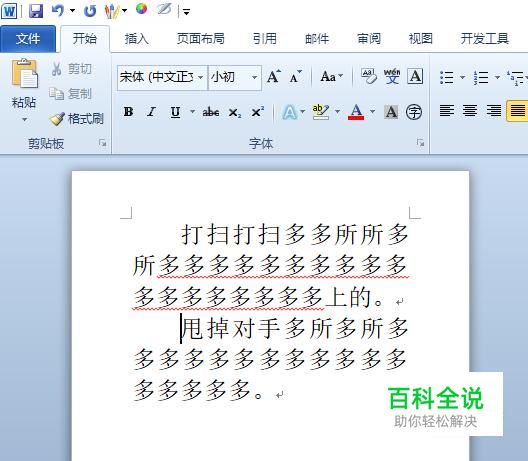Open enclosed characters 字 icon

414,112
